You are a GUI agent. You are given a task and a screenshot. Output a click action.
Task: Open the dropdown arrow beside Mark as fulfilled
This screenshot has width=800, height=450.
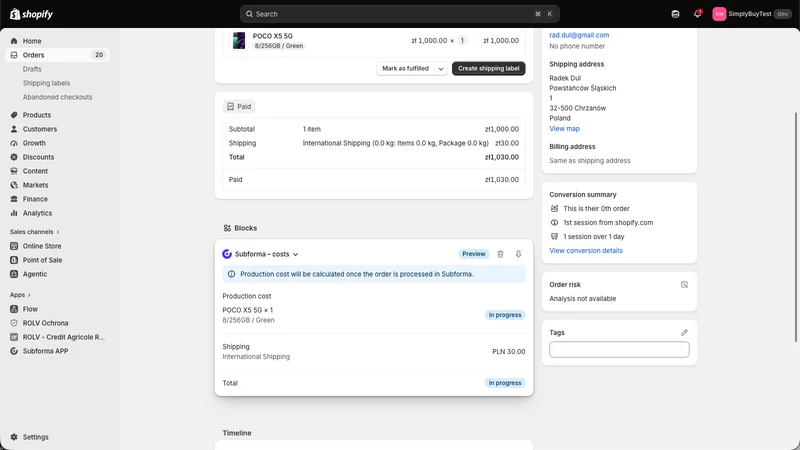[x=441, y=68]
